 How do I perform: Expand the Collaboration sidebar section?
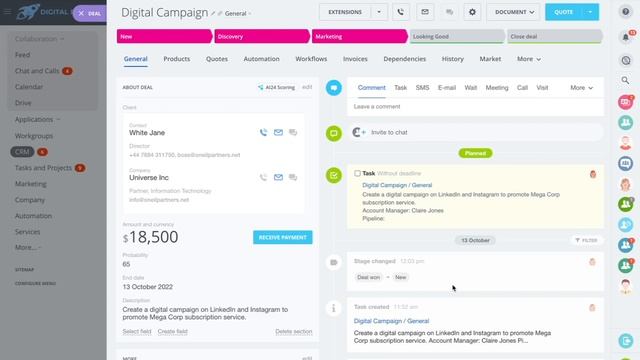coord(40,39)
